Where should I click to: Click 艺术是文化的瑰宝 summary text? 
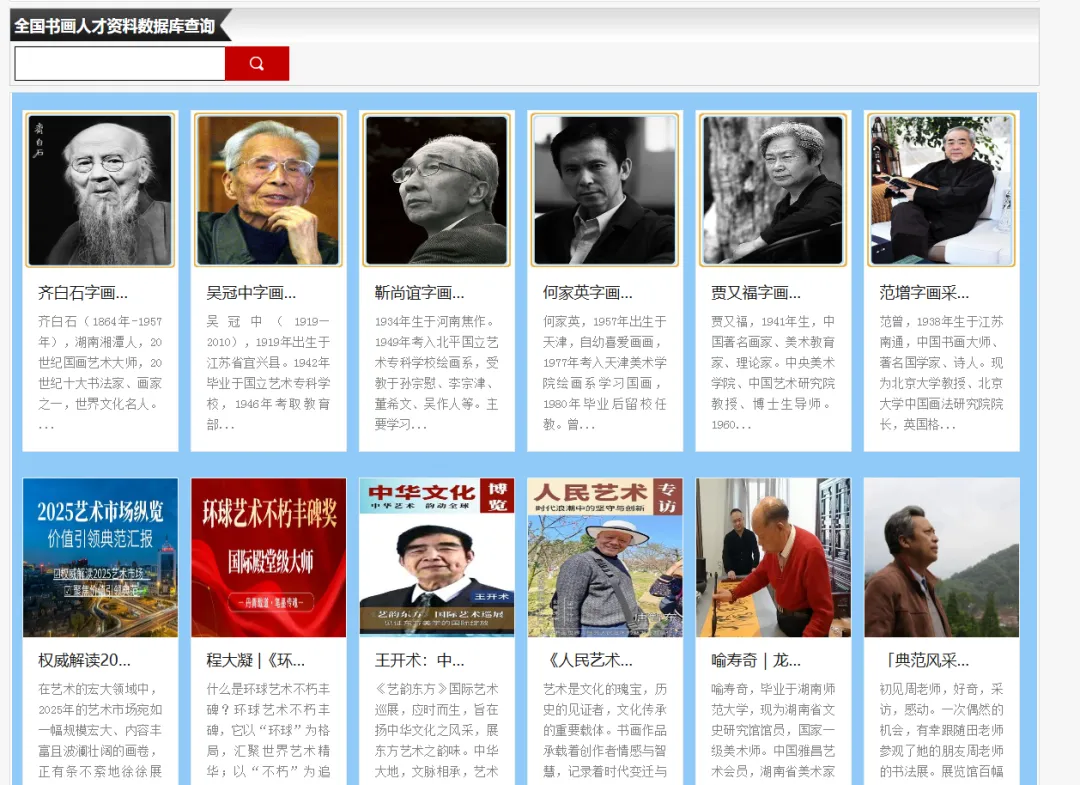click(x=605, y=730)
